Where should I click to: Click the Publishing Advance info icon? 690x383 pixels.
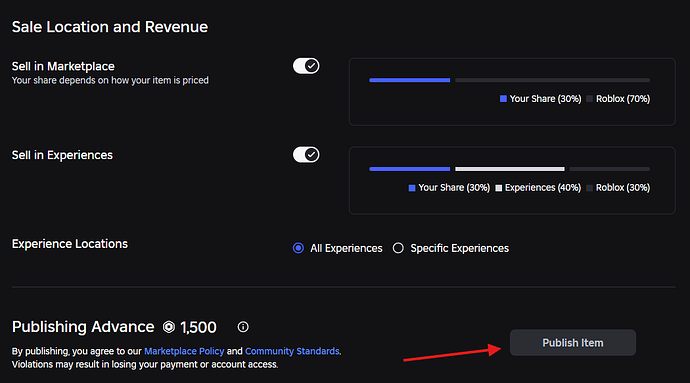click(x=243, y=327)
